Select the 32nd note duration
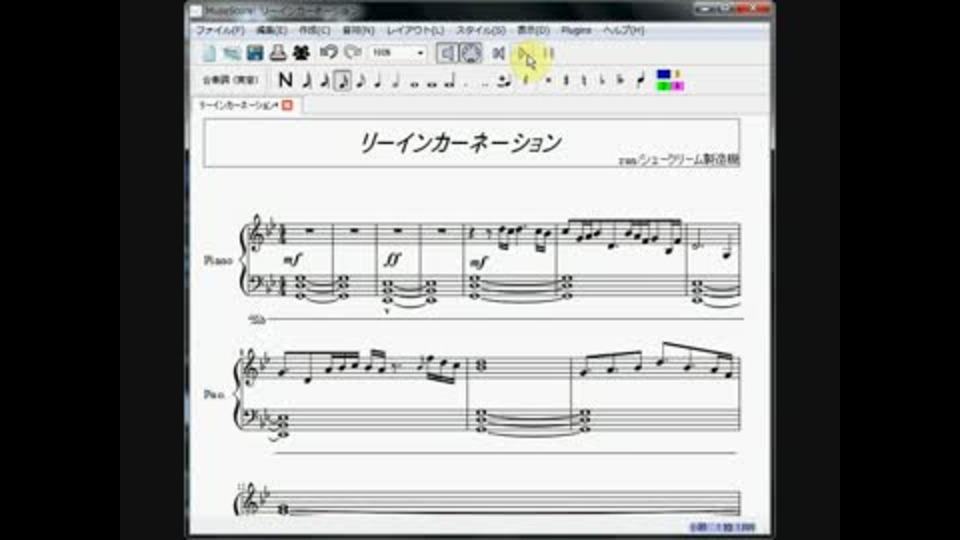Viewport: 960px width, 540px height. (324, 80)
